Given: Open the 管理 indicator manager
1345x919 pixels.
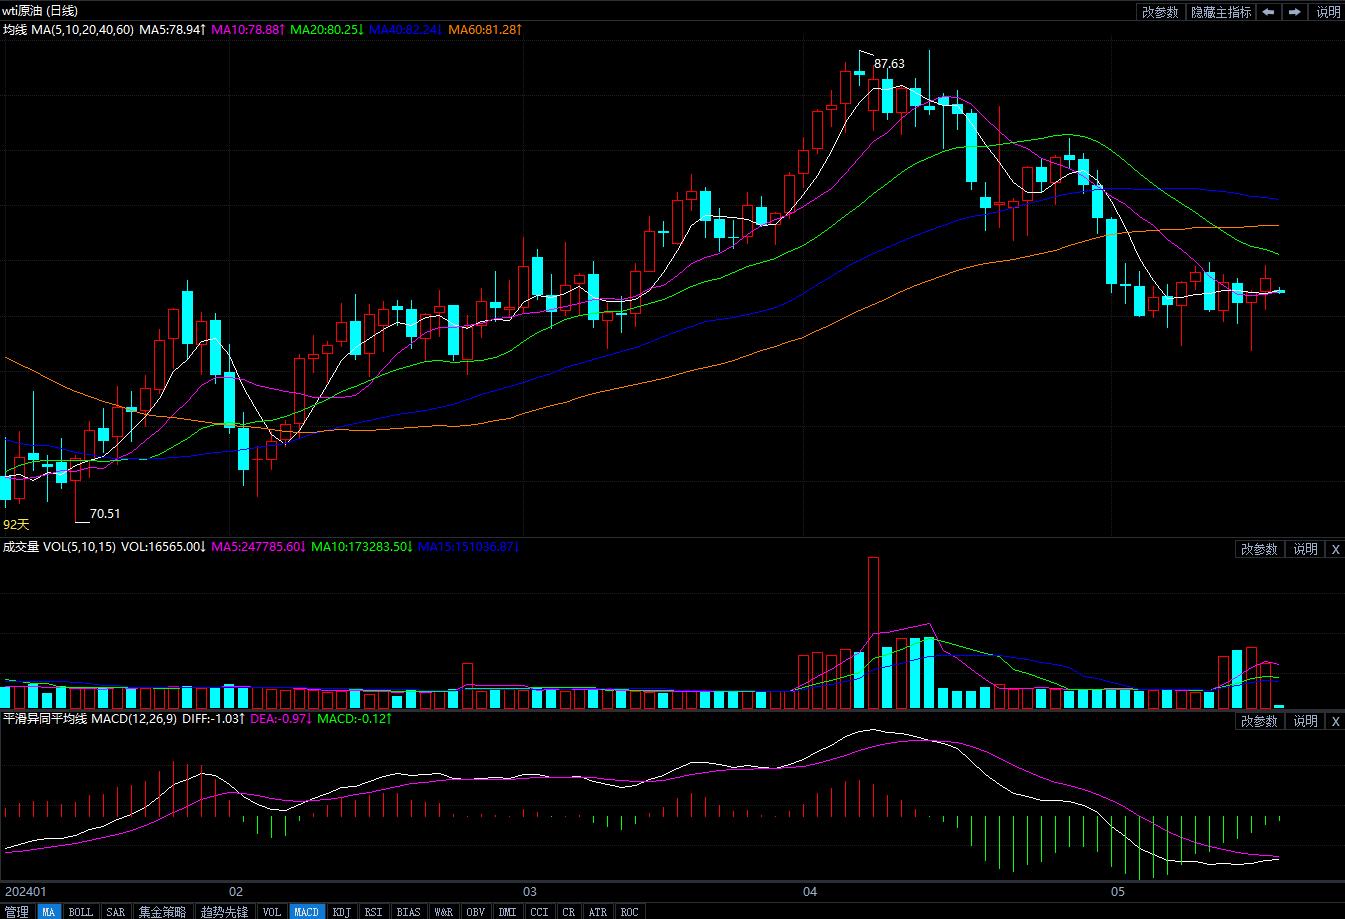Looking at the screenshot, I should (17, 912).
